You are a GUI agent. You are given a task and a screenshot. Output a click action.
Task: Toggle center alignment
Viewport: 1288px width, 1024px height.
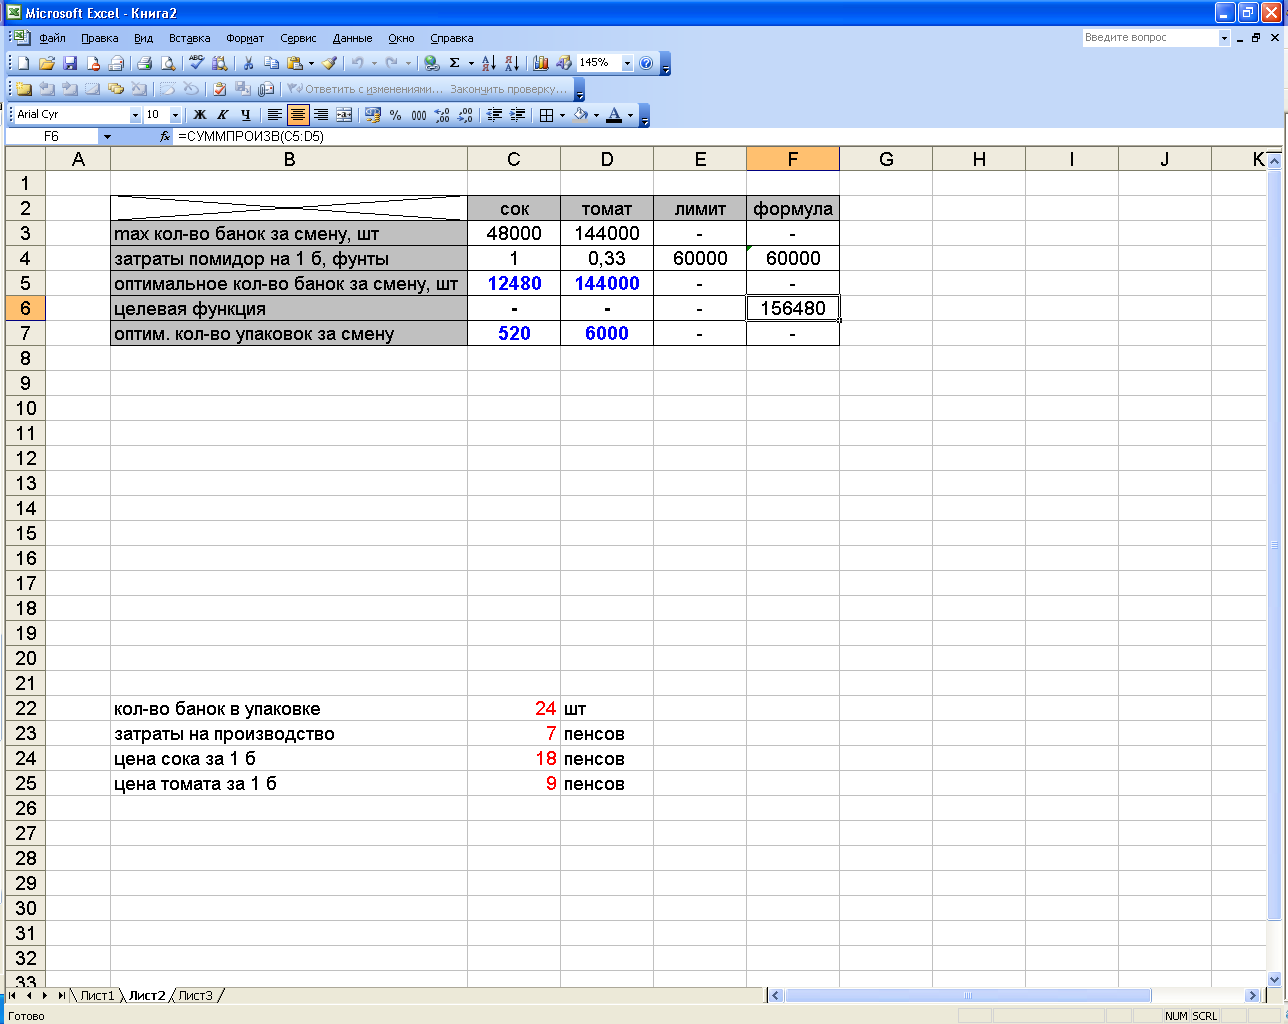coord(298,115)
